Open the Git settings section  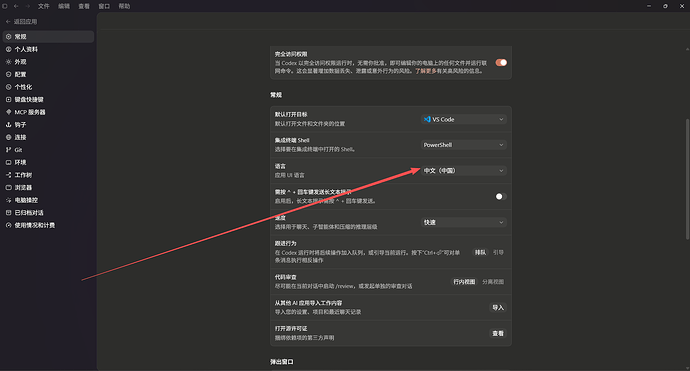tap(48, 150)
